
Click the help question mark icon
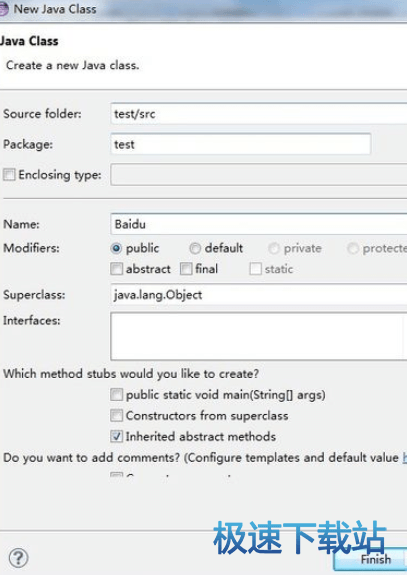(x=18, y=558)
